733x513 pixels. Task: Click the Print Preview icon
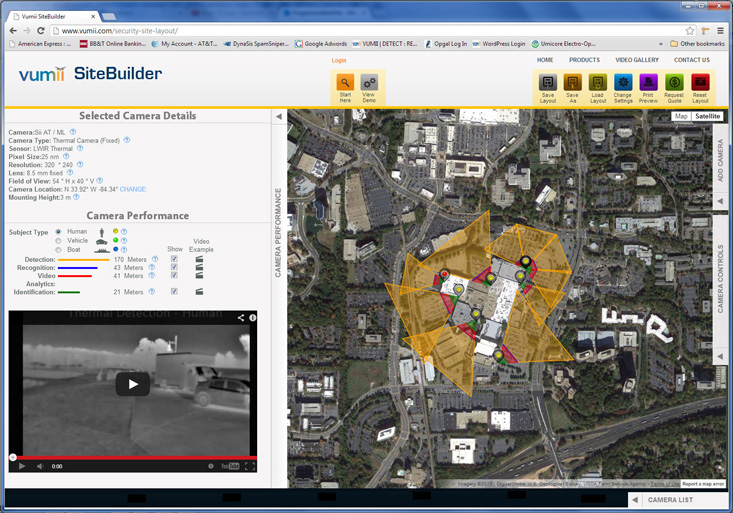(x=648, y=83)
